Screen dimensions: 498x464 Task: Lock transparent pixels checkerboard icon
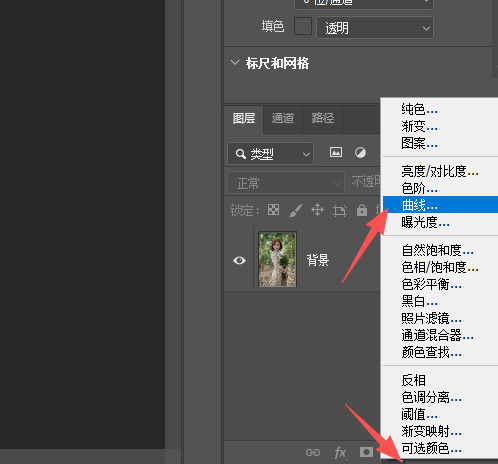[x=273, y=210]
